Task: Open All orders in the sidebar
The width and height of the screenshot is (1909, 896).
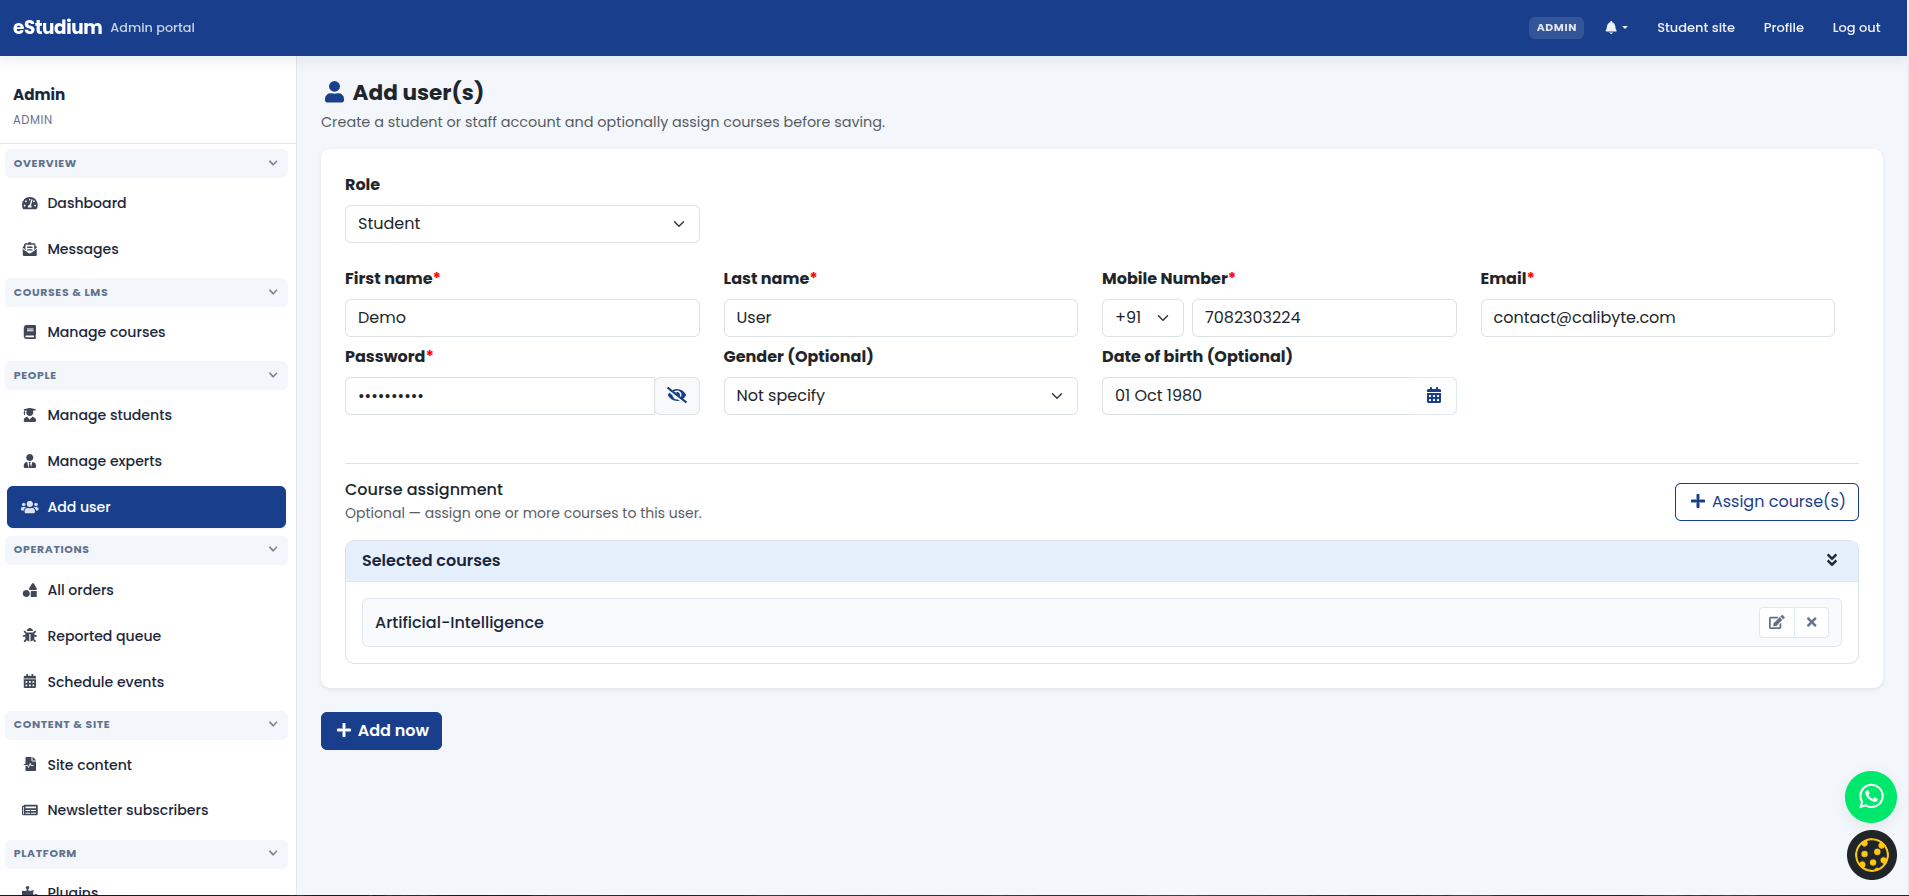Action: click(146, 590)
